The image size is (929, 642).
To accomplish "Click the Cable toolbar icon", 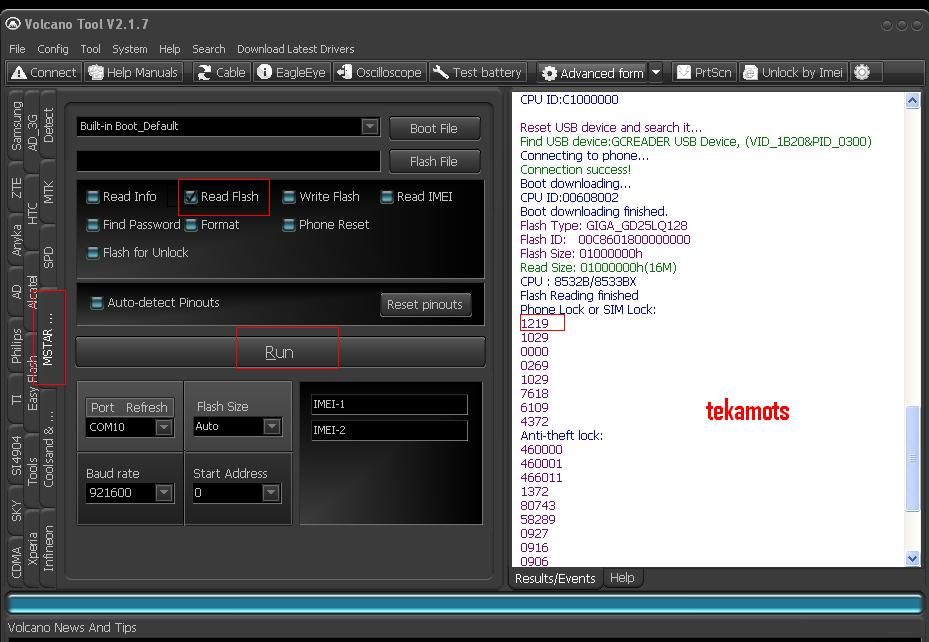I will coord(221,72).
